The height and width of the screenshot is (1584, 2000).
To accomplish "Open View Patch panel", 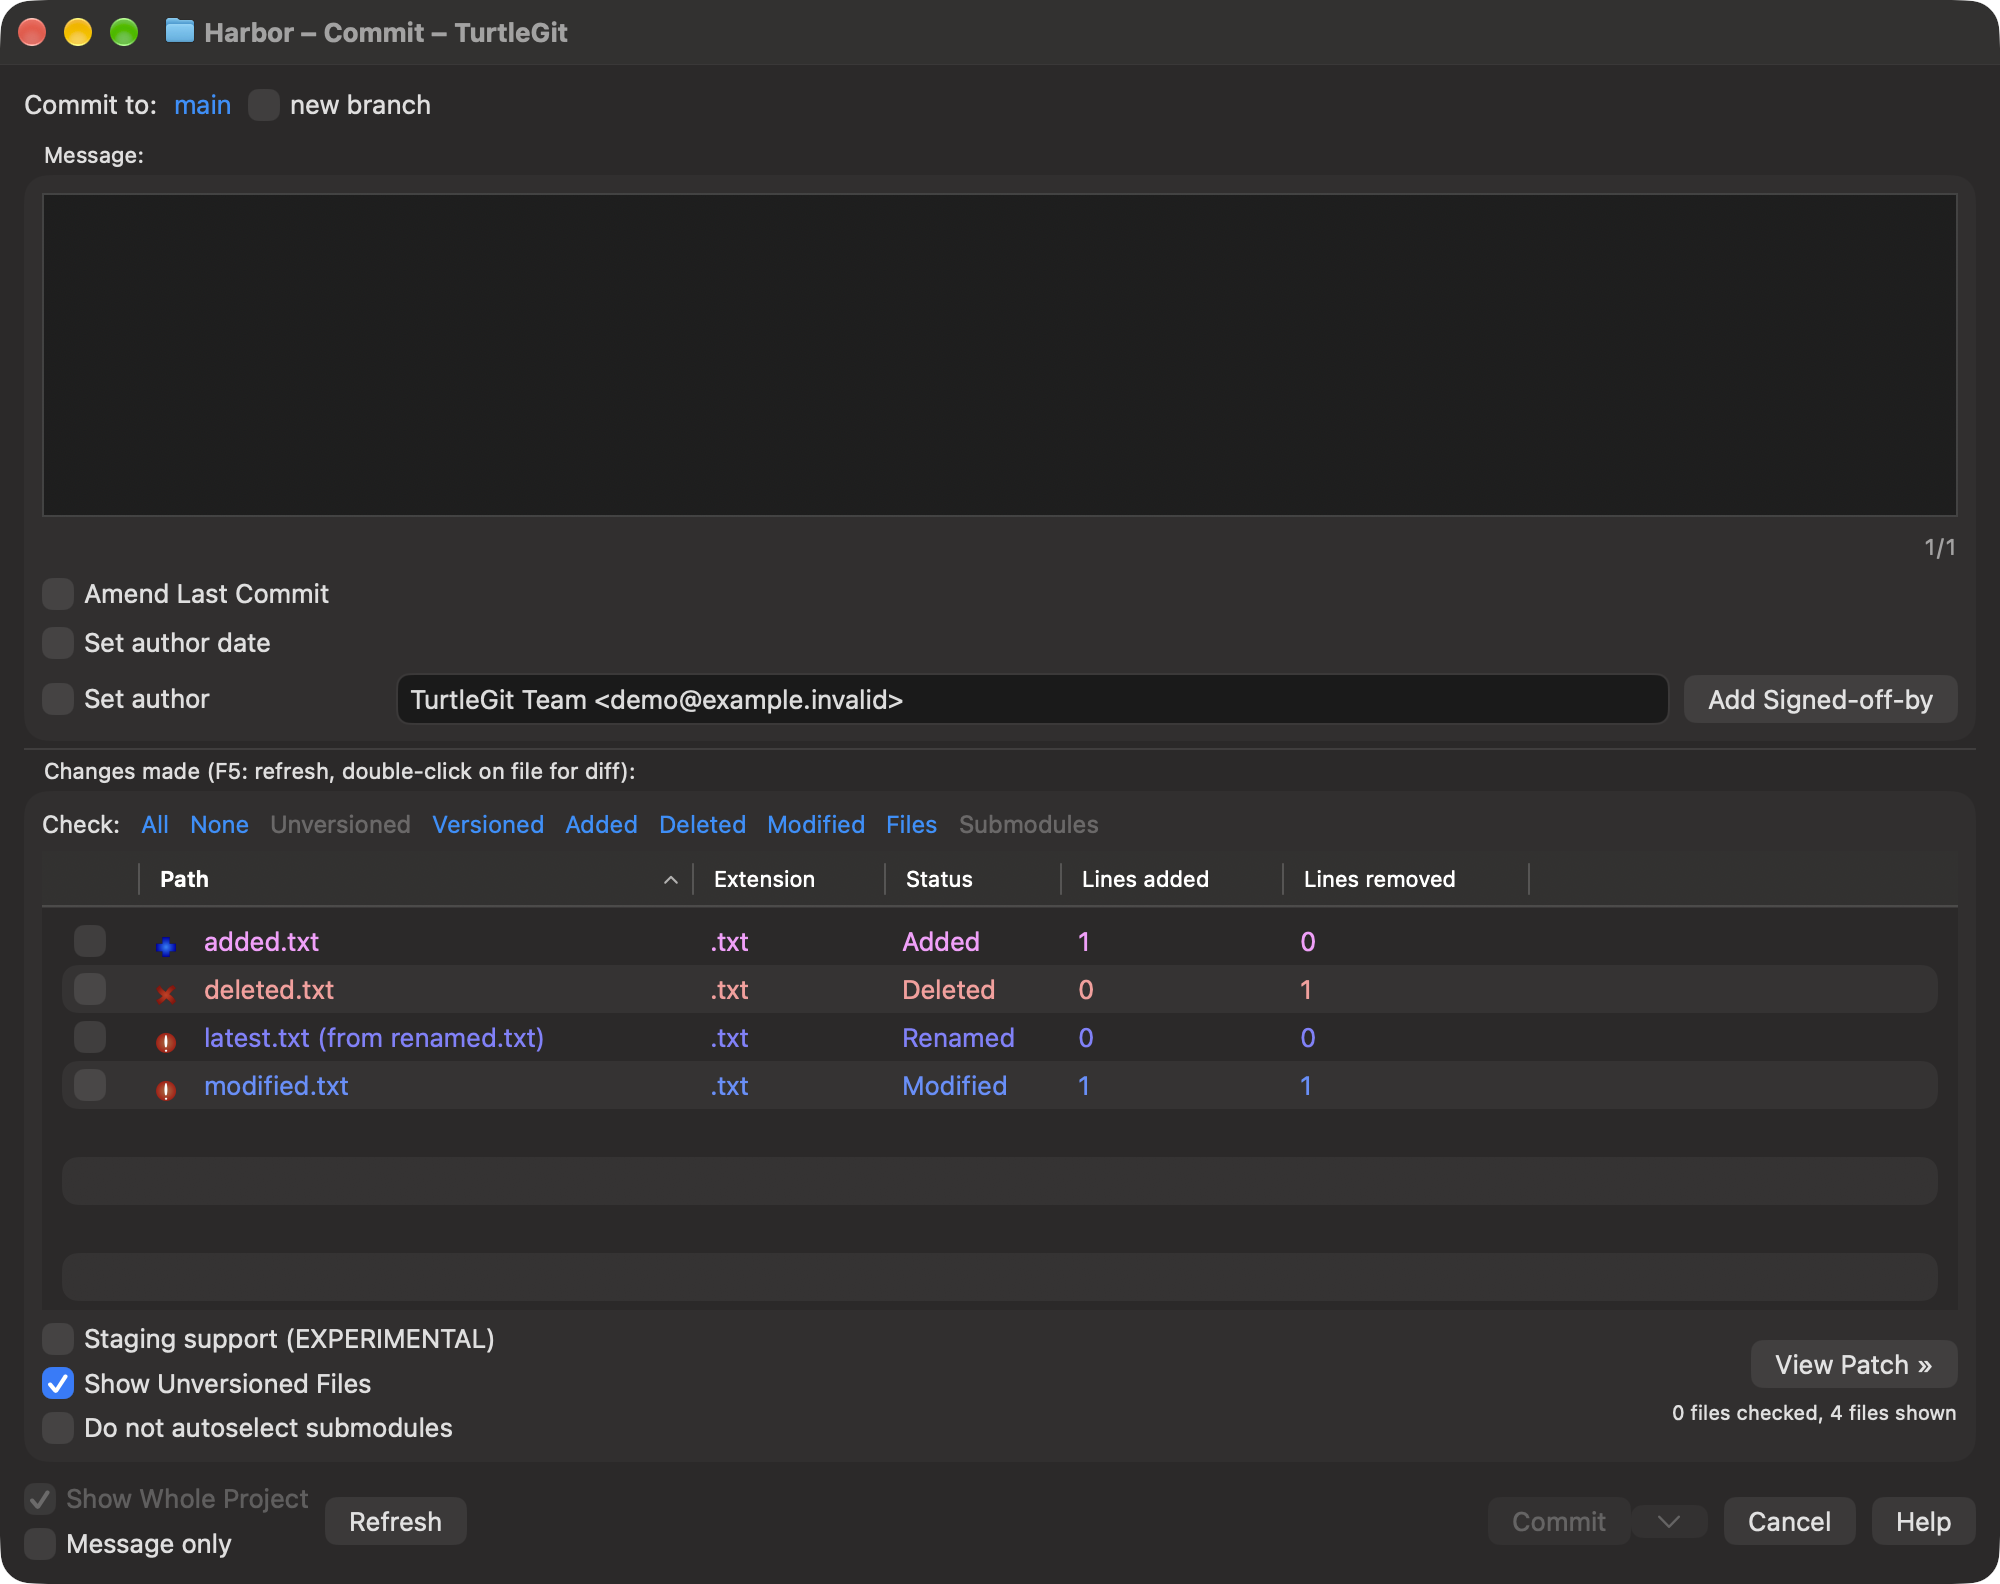I will [x=1853, y=1365].
